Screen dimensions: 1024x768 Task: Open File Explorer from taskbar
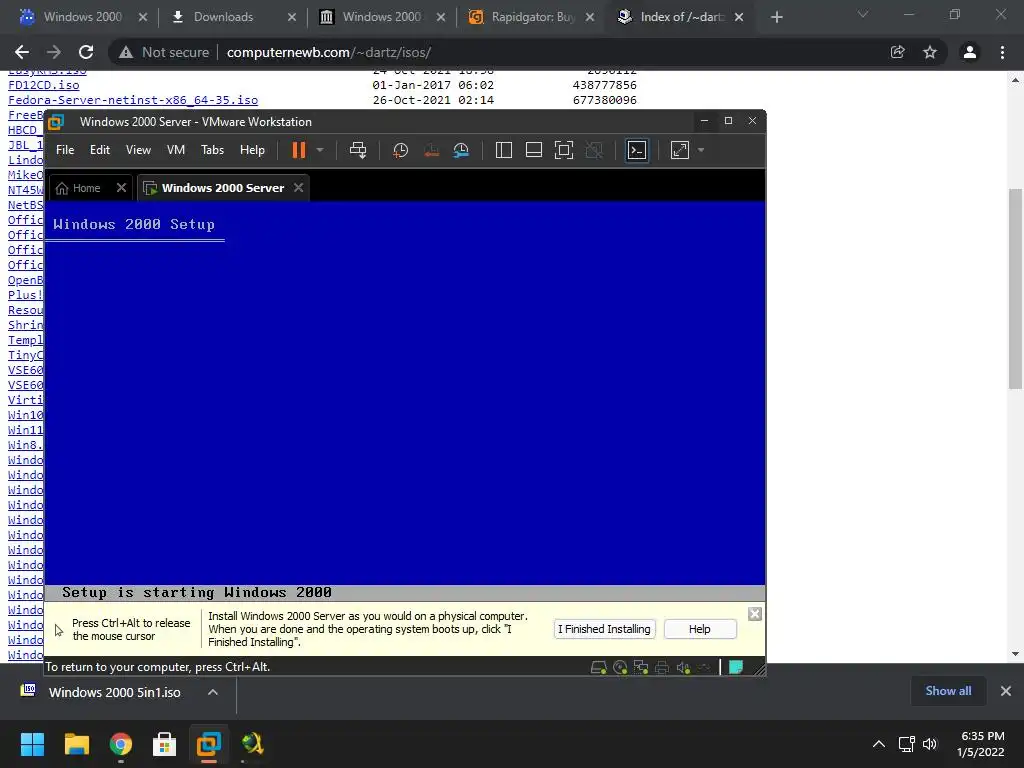(76, 744)
